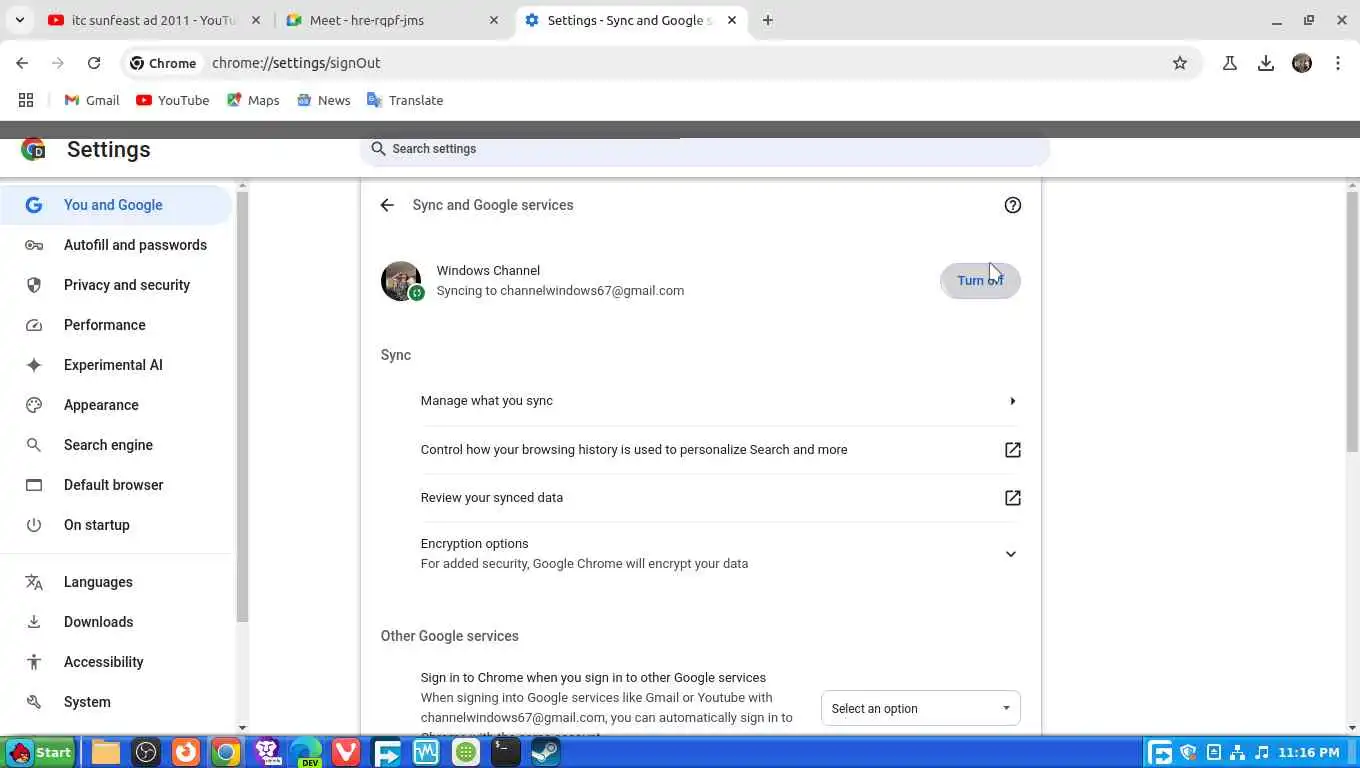The image size is (1360, 768).
Task: Reload the current page
Action: pyautogui.click(x=93, y=63)
